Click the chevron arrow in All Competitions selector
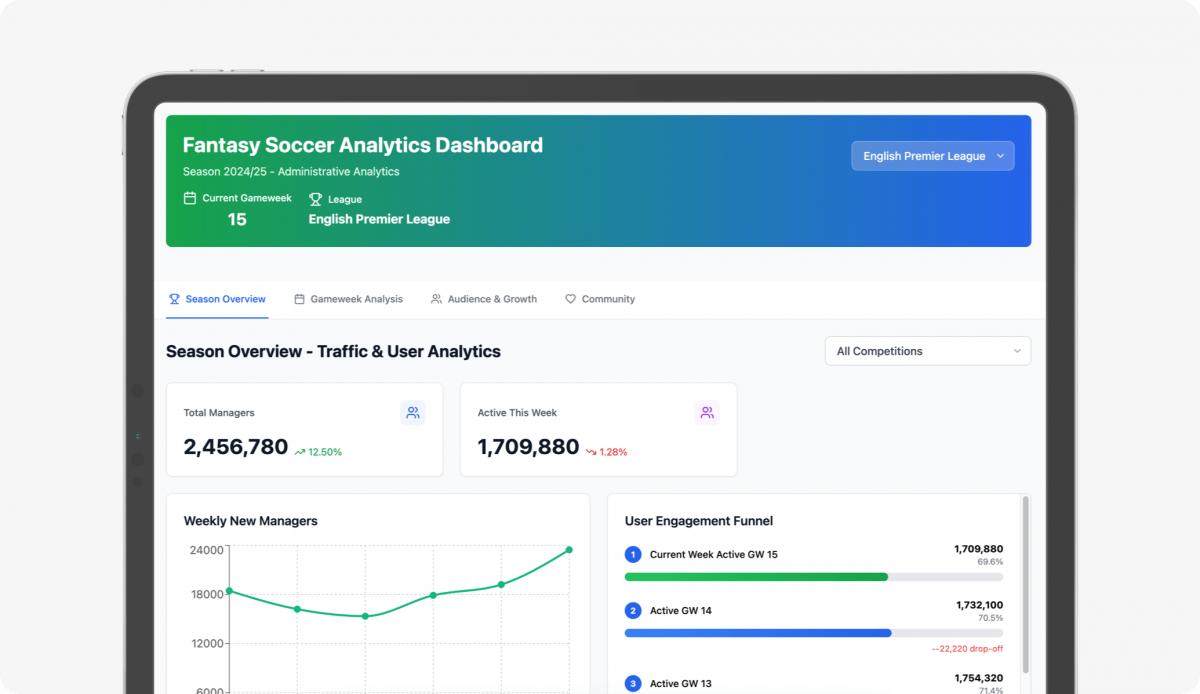1200x694 pixels. coord(1017,351)
